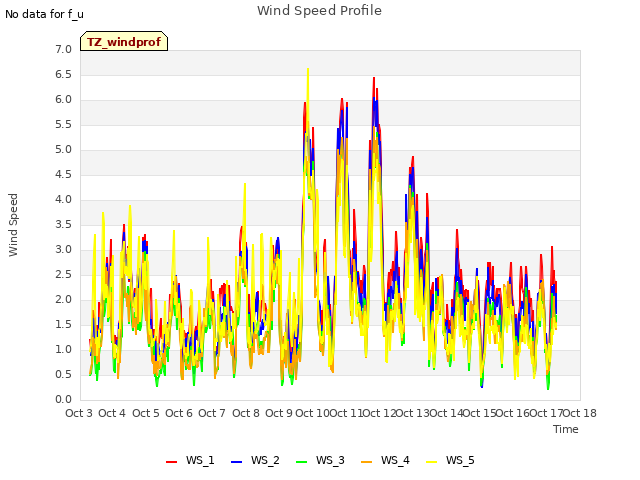Click the Oct 5 x-axis tick label
640x480 pixels.
coord(146,413)
